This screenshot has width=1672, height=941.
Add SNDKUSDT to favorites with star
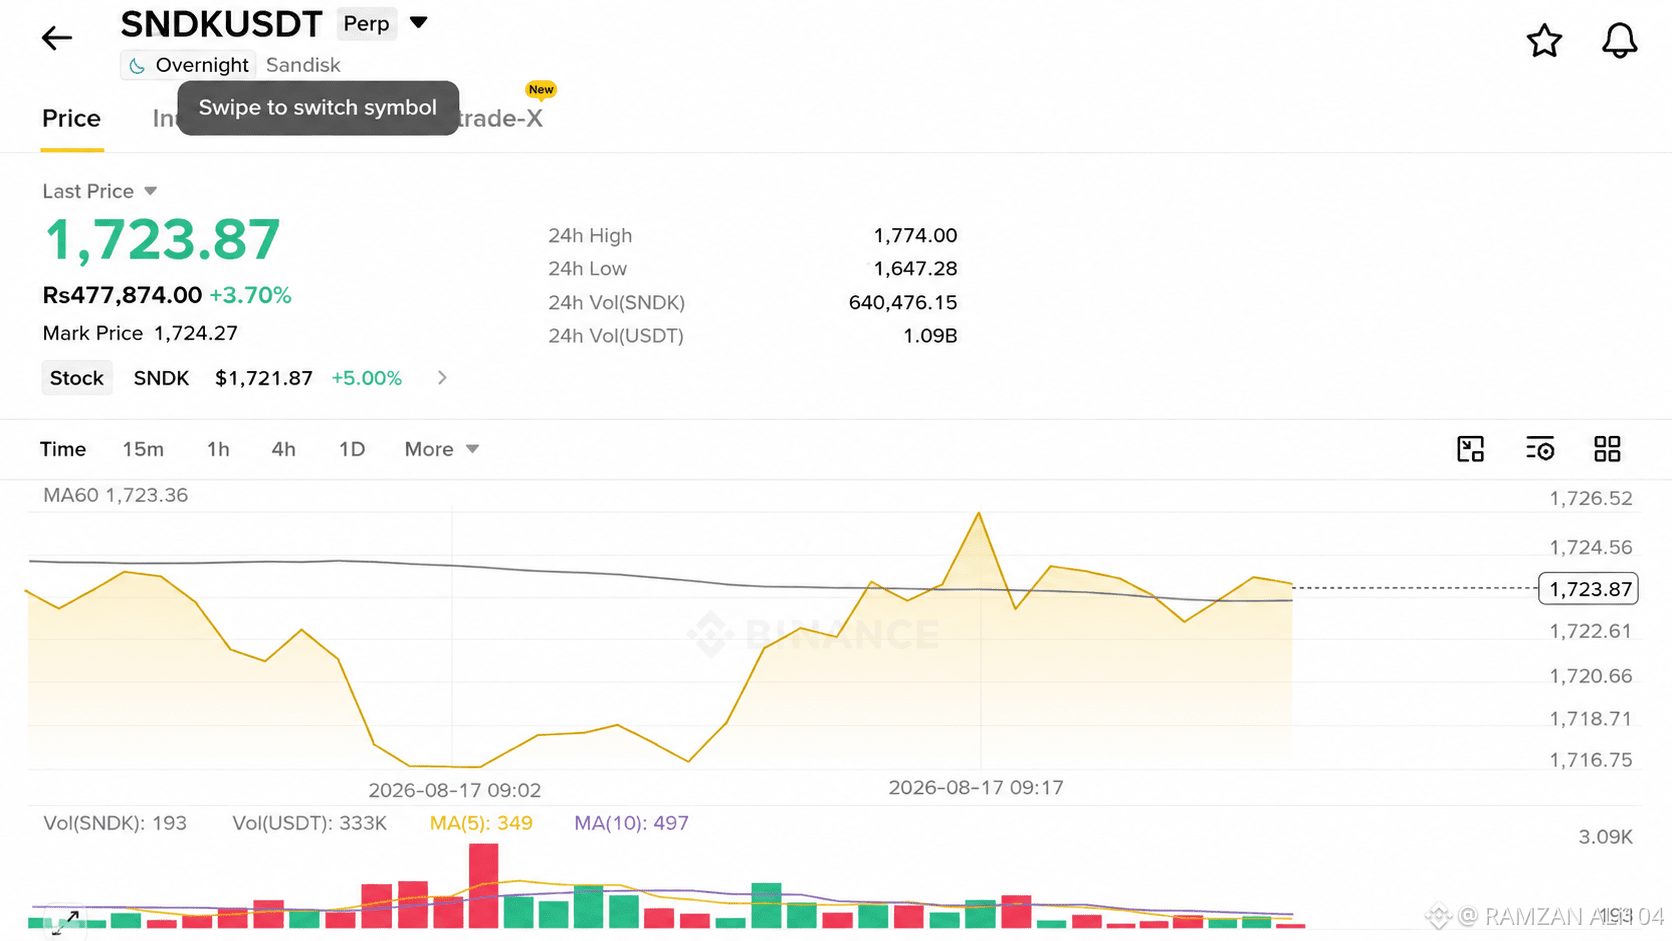point(1544,41)
